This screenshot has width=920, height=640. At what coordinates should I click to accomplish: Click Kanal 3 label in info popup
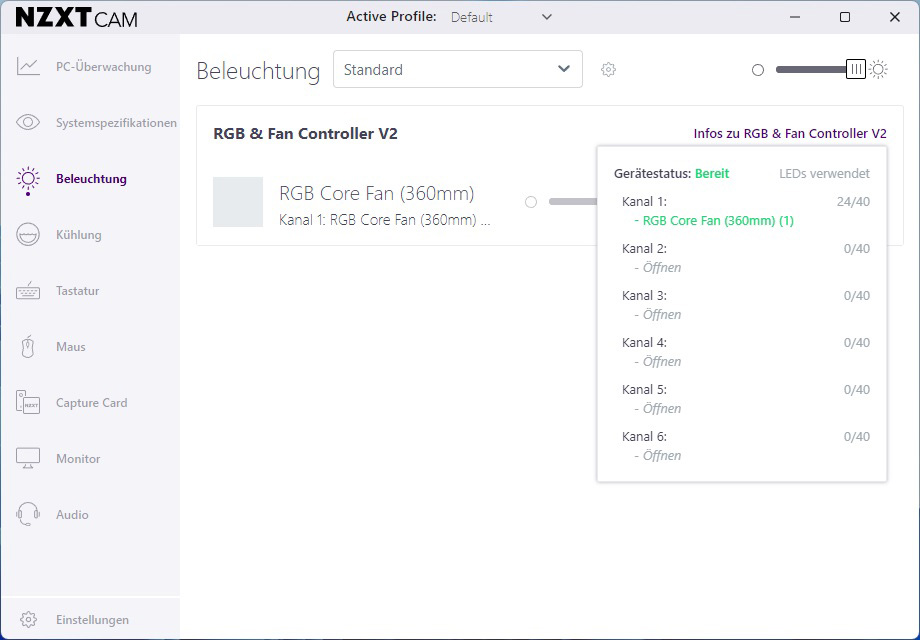644,296
